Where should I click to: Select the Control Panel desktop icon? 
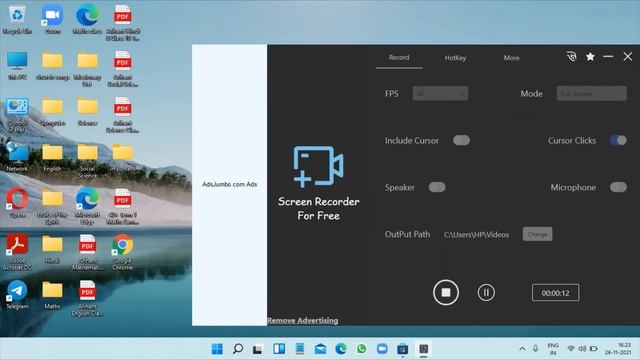tap(17, 115)
